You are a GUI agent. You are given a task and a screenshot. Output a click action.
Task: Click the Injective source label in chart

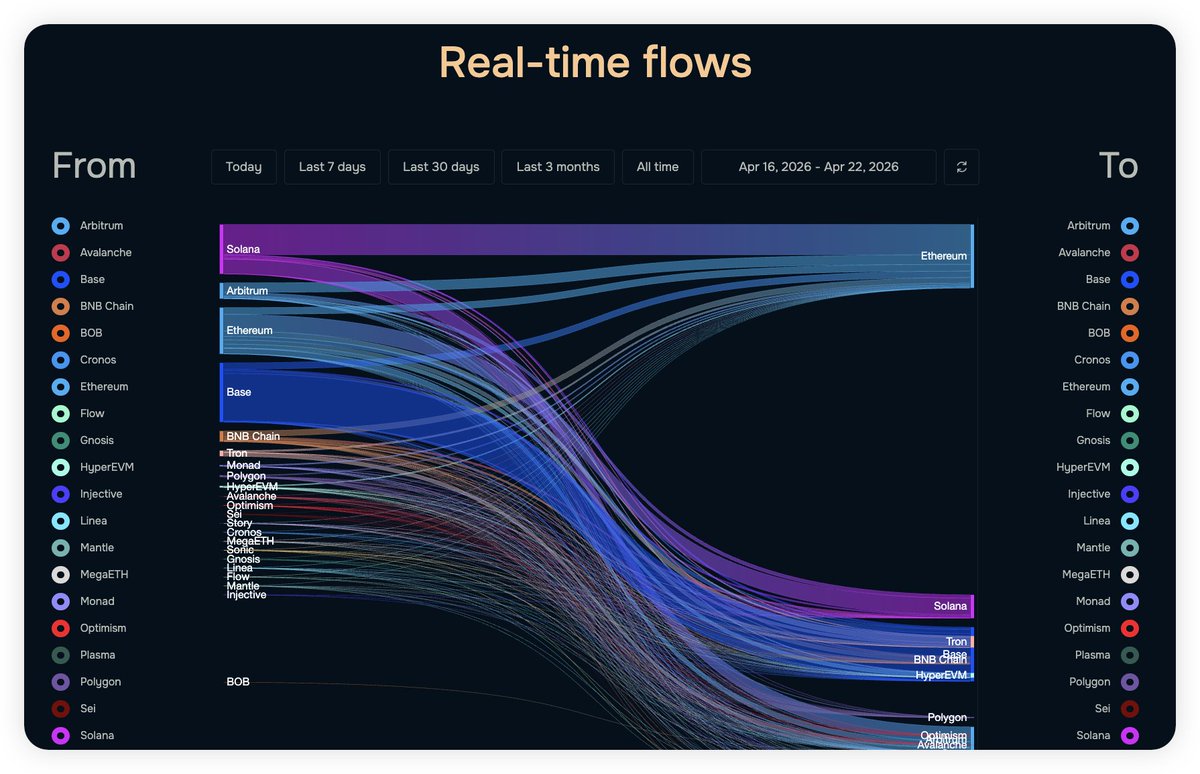[246, 595]
